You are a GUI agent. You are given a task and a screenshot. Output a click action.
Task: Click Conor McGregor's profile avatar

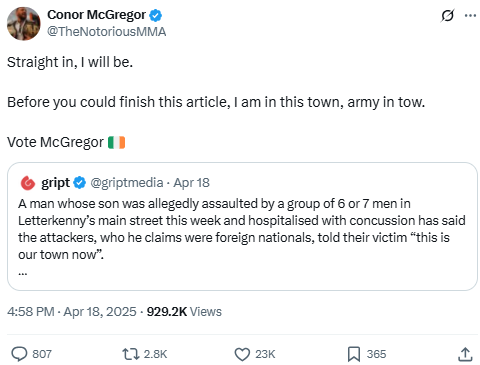click(23, 23)
